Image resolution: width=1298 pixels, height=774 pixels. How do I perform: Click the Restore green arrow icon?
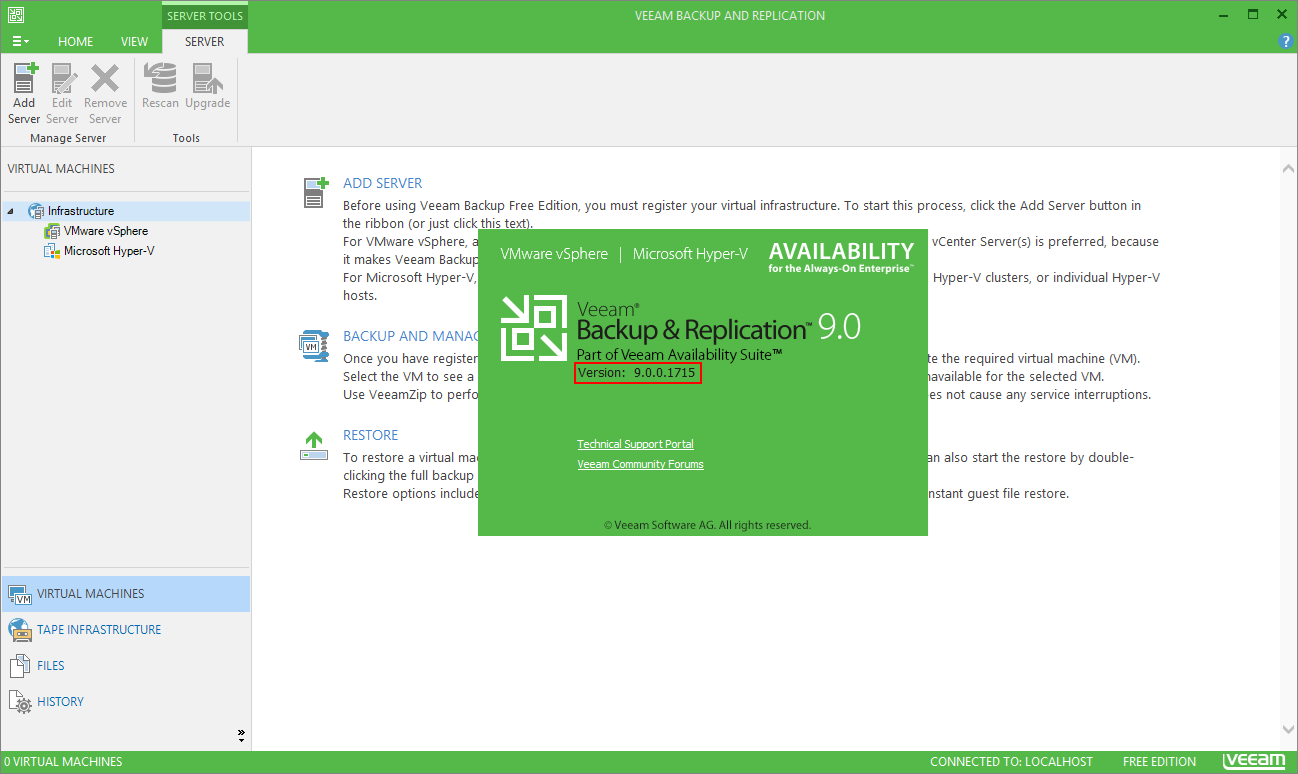pyautogui.click(x=314, y=446)
